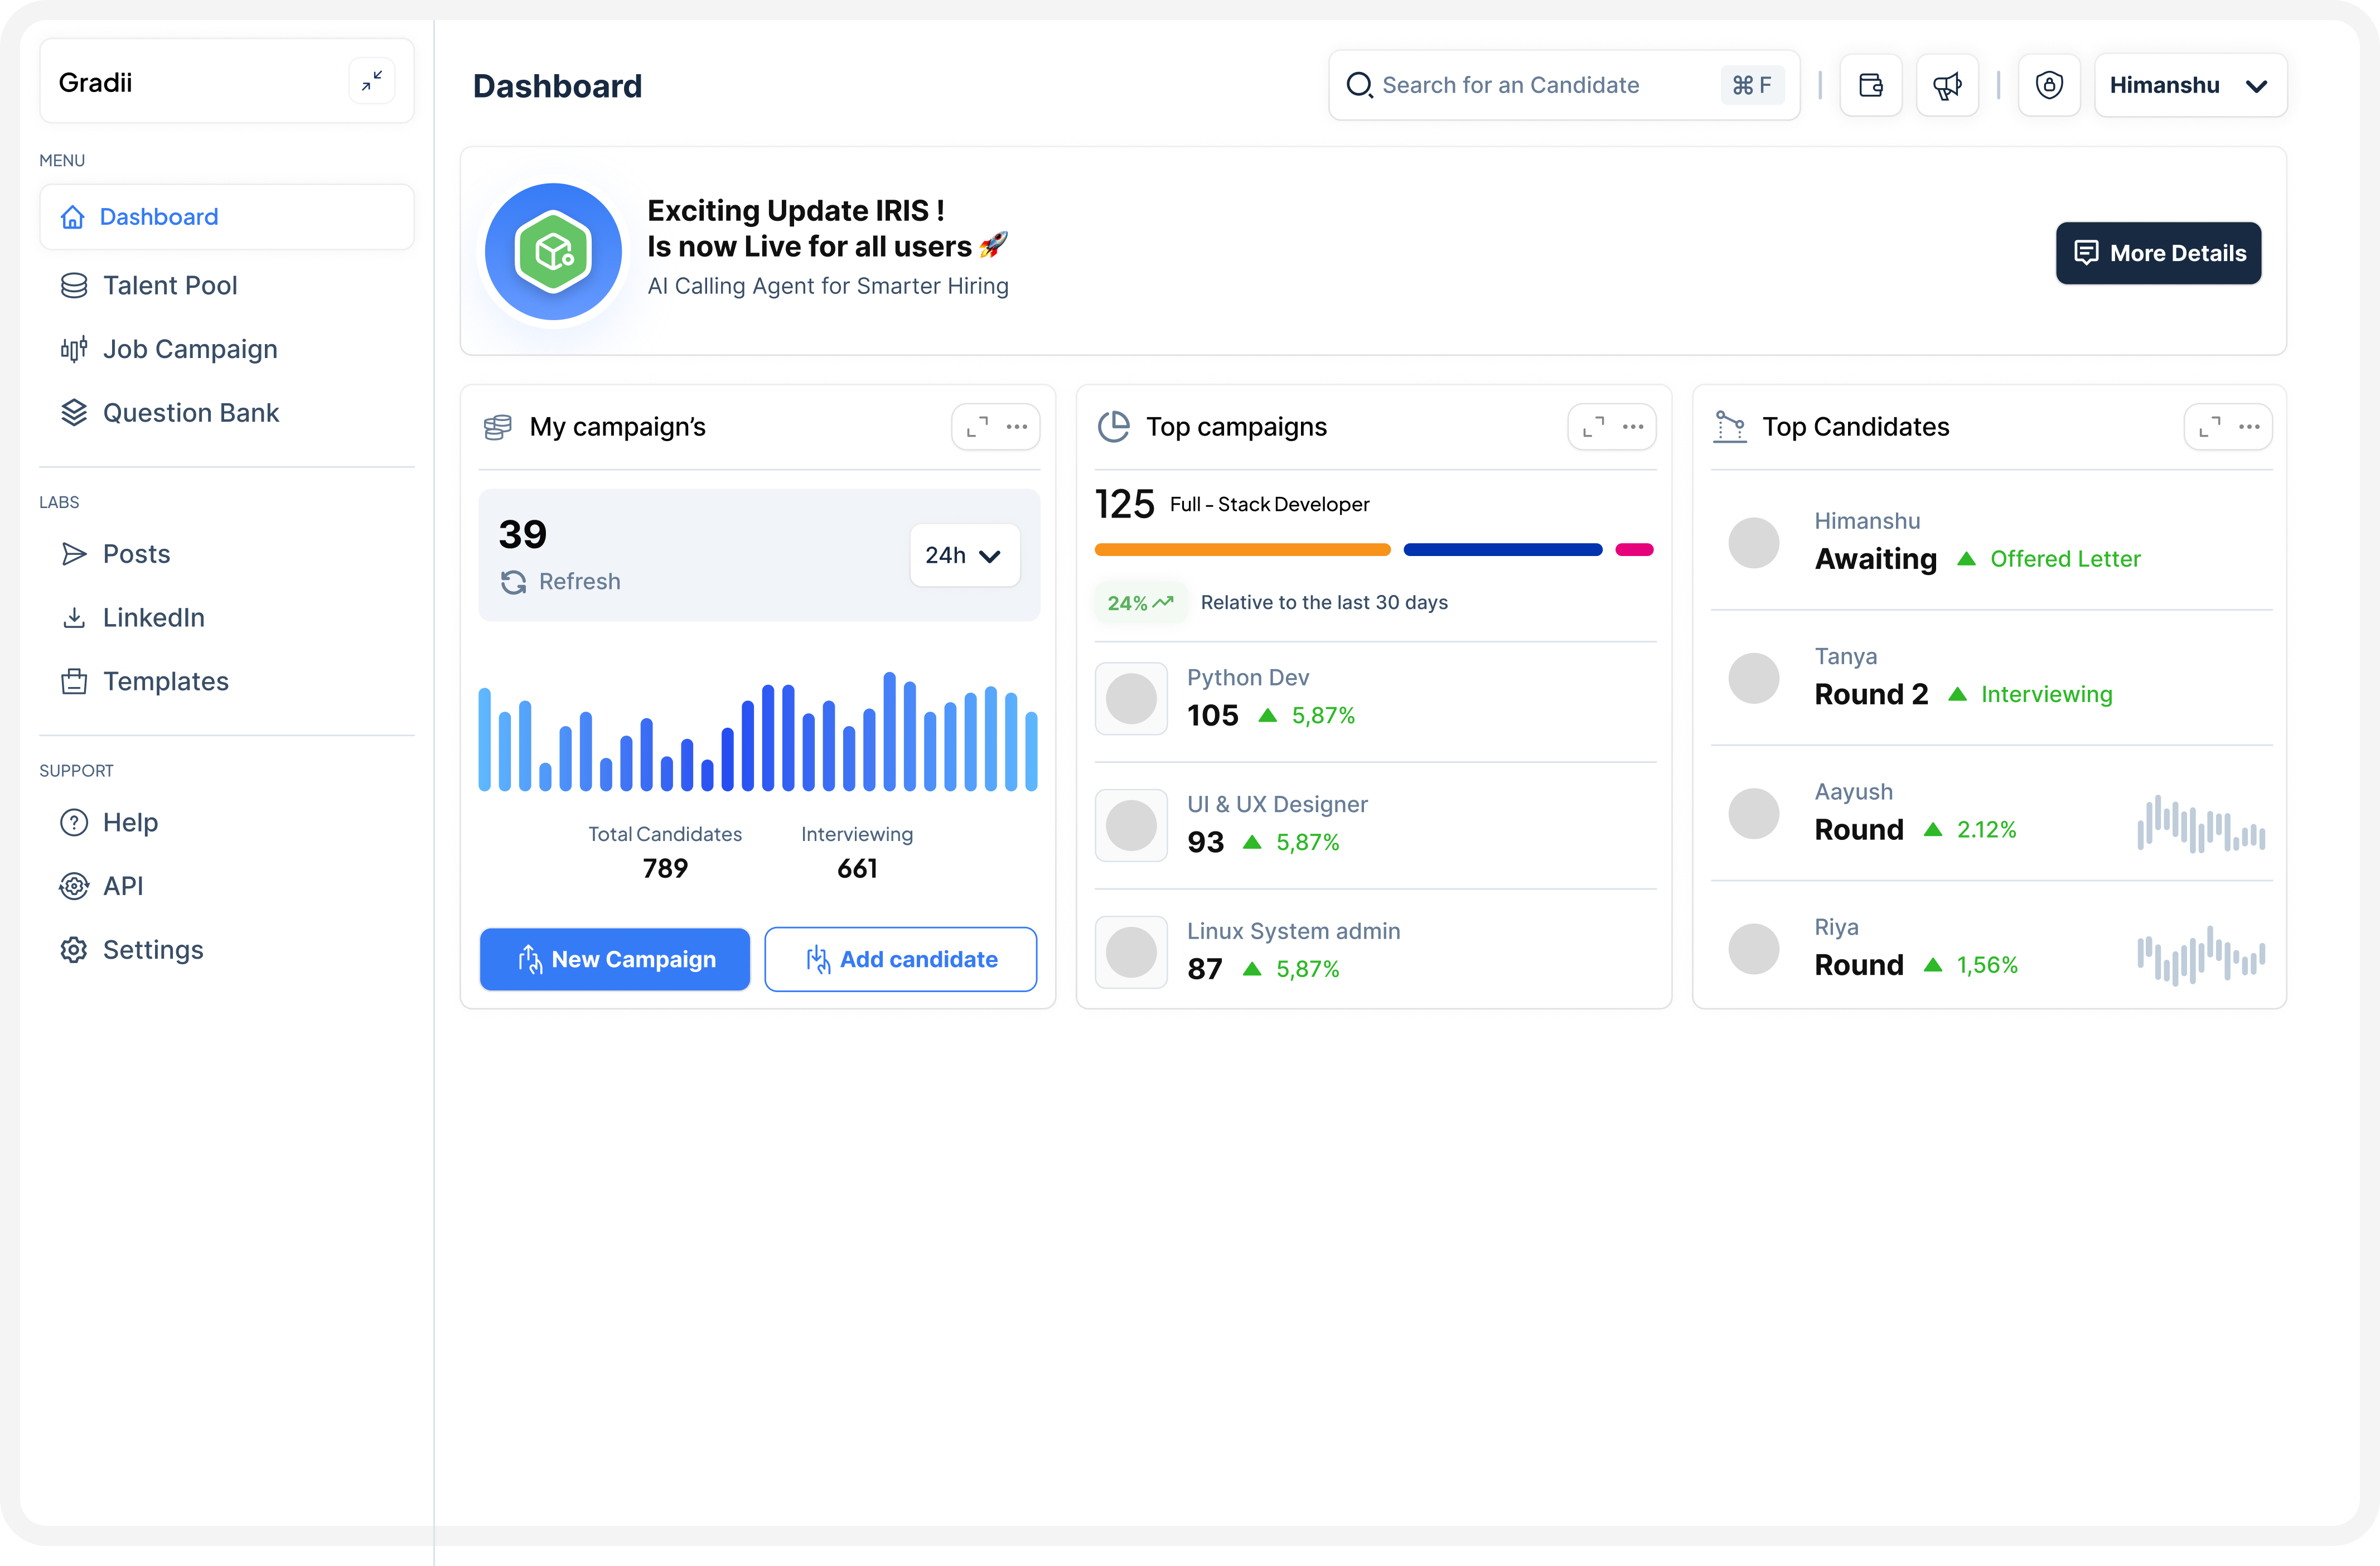Click the Add candidate button
The image size is (2380, 1566).
point(900,959)
